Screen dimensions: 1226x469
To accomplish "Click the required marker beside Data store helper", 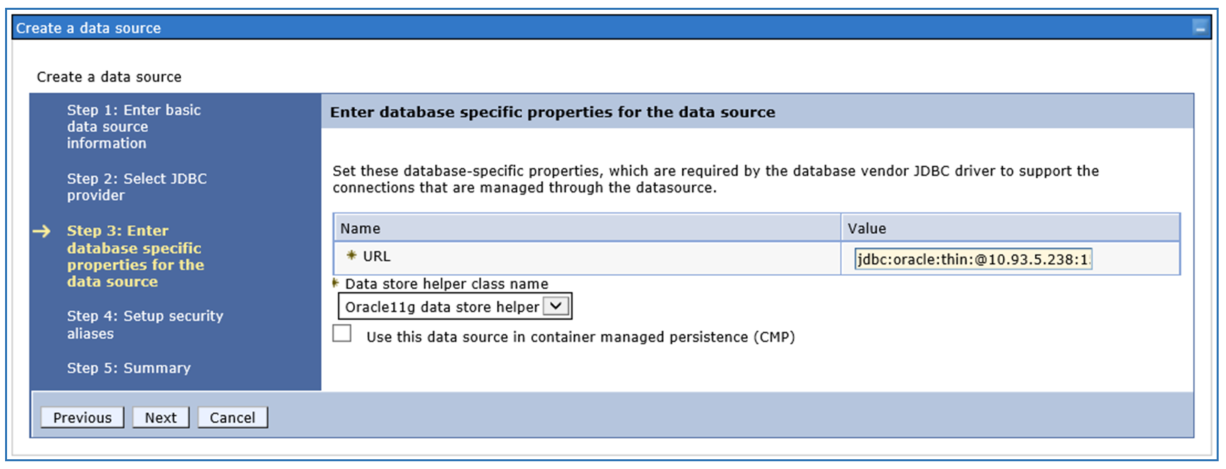I will (x=336, y=284).
